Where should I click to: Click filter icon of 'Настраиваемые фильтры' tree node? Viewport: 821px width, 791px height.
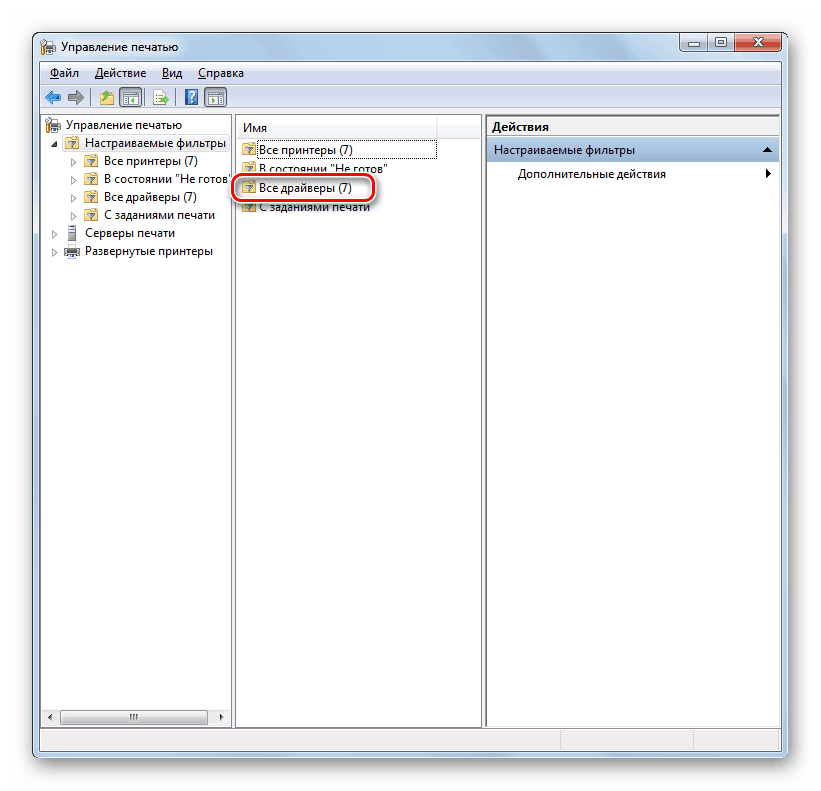(x=72, y=143)
